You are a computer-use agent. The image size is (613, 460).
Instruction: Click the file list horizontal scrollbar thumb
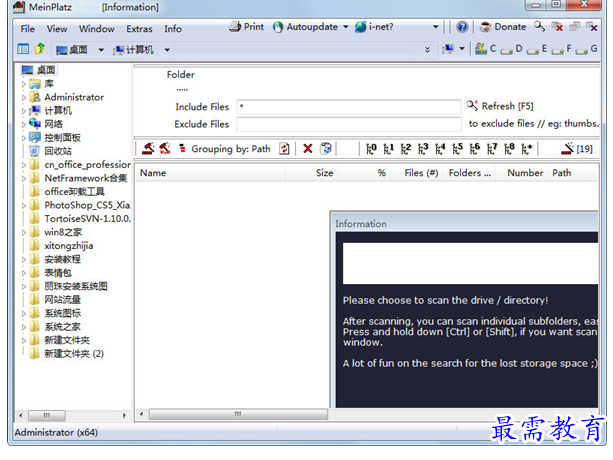(x=238, y=414)
